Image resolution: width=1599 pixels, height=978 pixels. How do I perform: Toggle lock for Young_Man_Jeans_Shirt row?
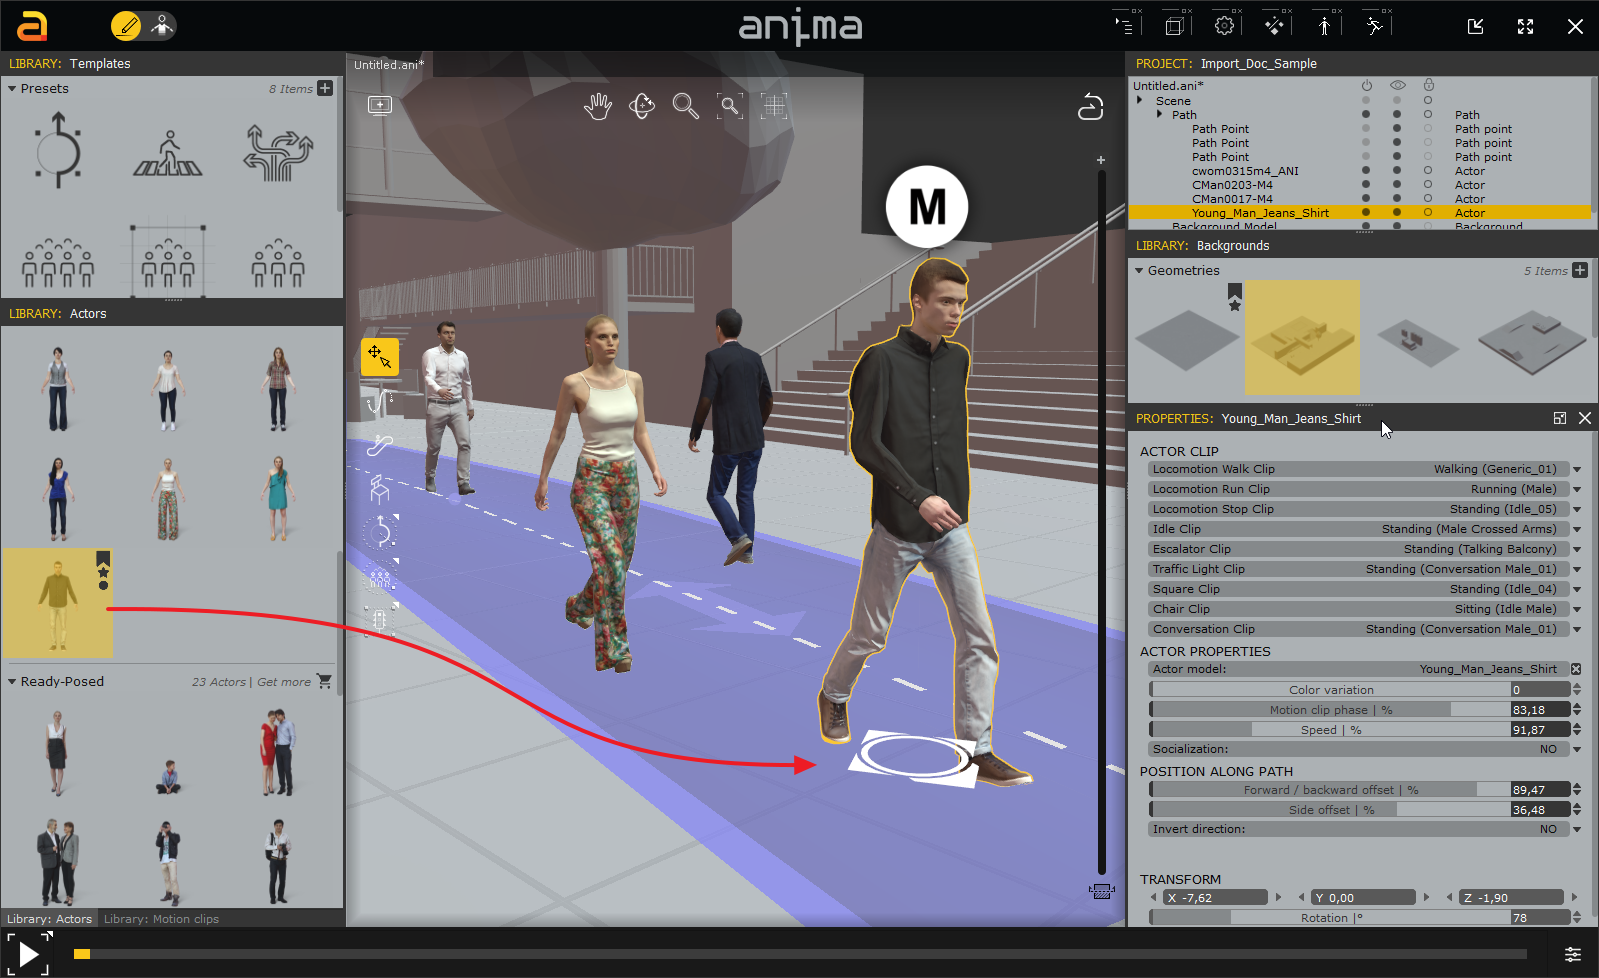coord(1428,213)
